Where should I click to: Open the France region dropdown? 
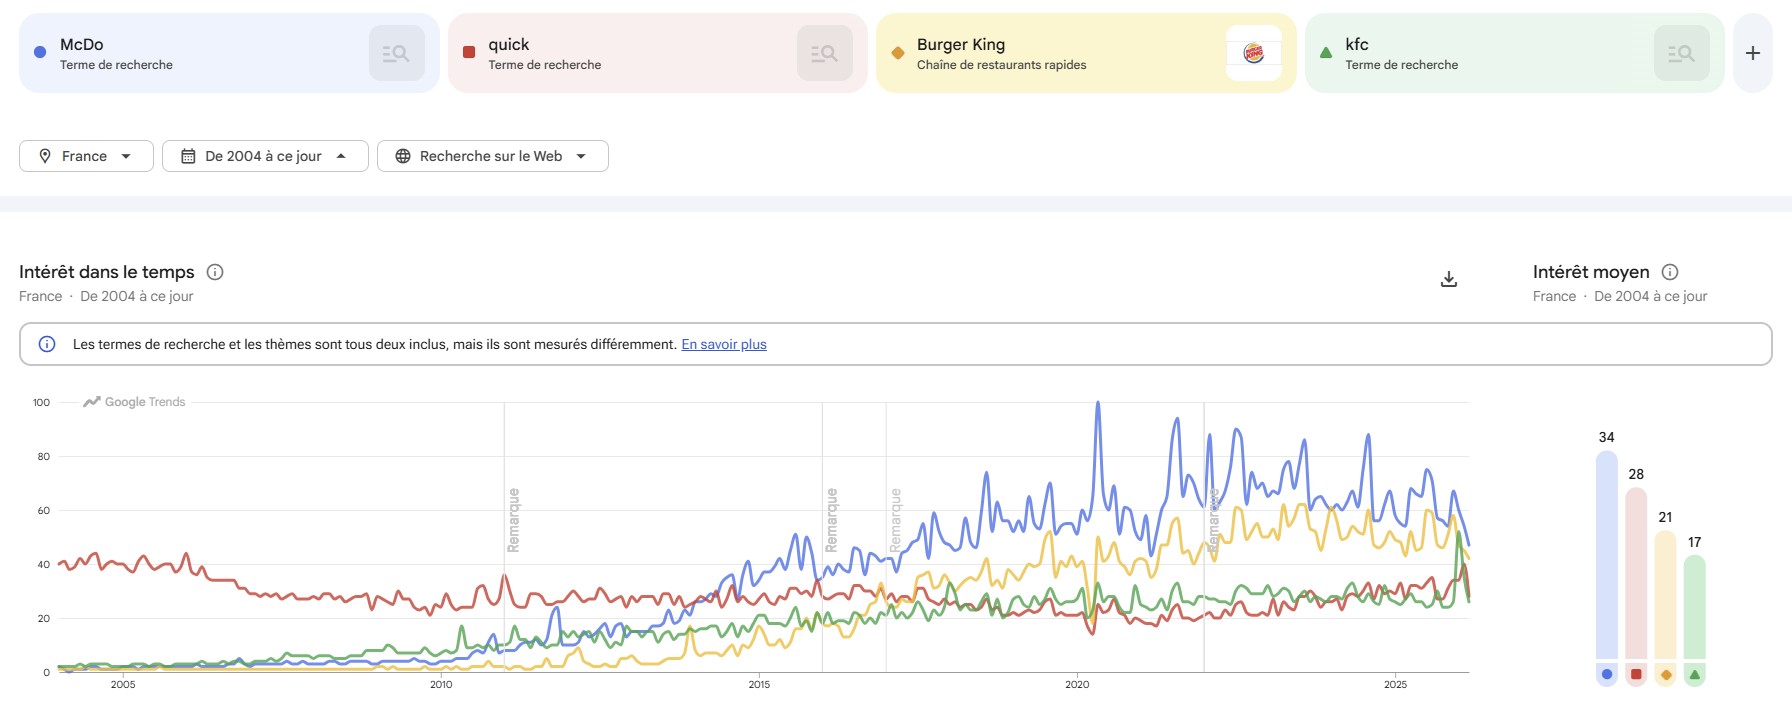click(86, 156)
